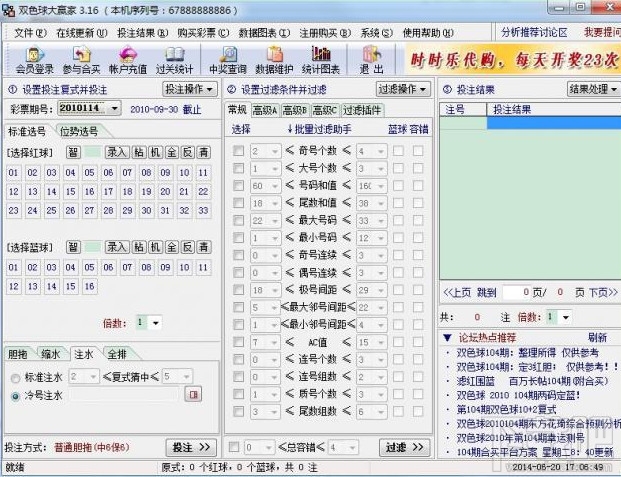Click the 过关统计 book icon
Image resolution: width=621 pixels, height=477 pixels.
(174, 60)
